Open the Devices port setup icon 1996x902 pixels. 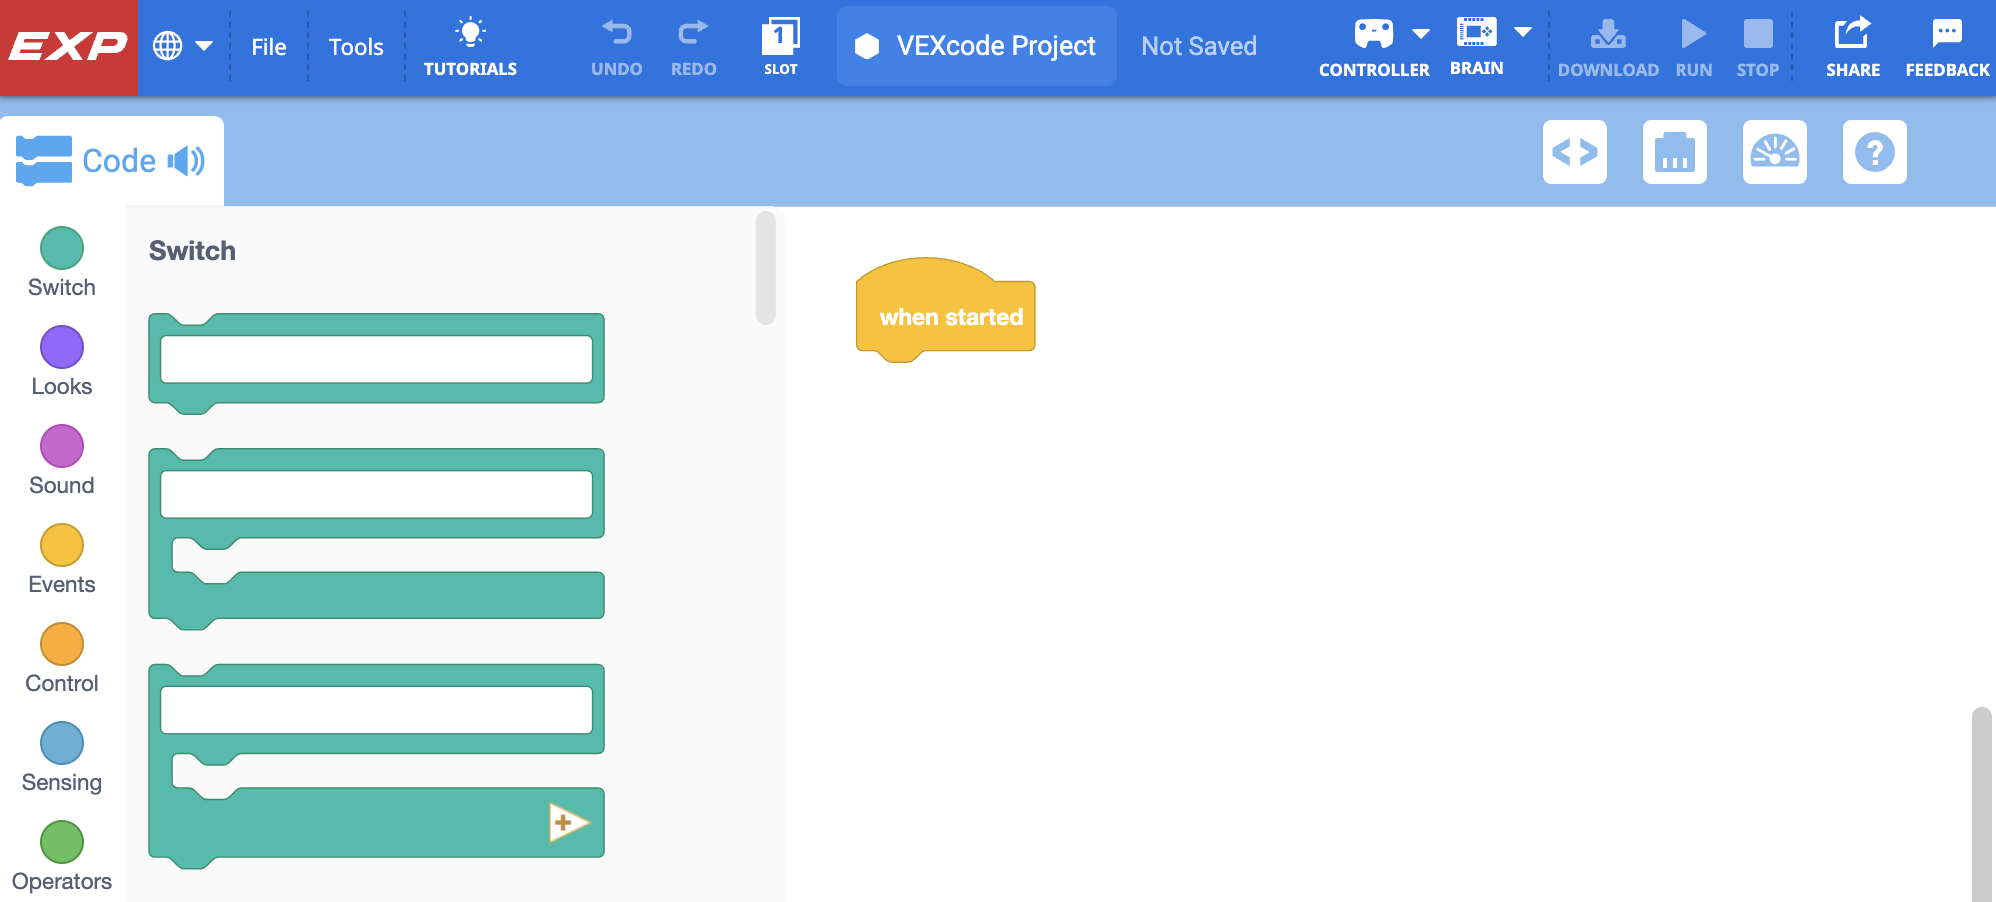[1674, 152]
